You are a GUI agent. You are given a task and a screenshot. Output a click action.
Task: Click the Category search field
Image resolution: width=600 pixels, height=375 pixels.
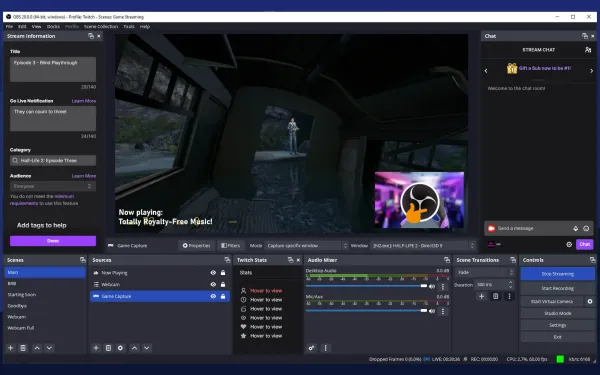pos(53,161)
